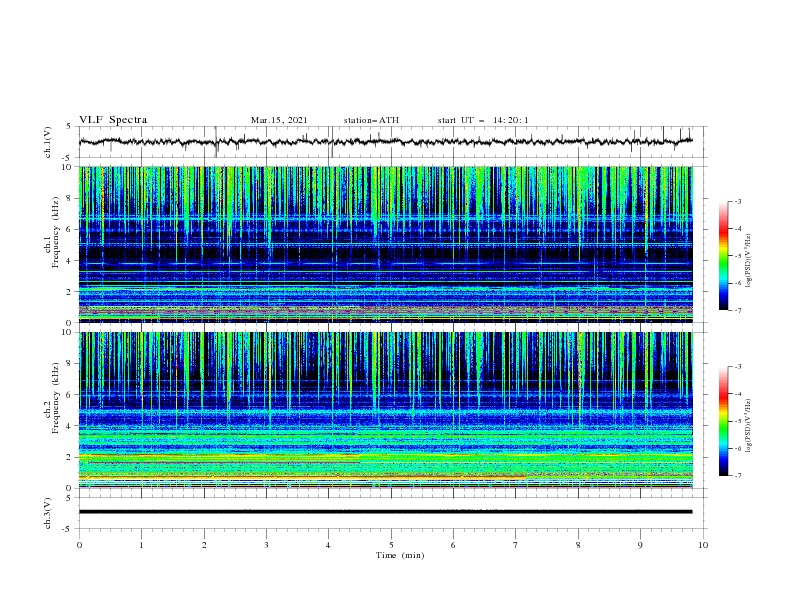The width and height of the screenshot is (792, 612).
Task: Click the time axis tick label '5'
Action: tap(391, 545)
